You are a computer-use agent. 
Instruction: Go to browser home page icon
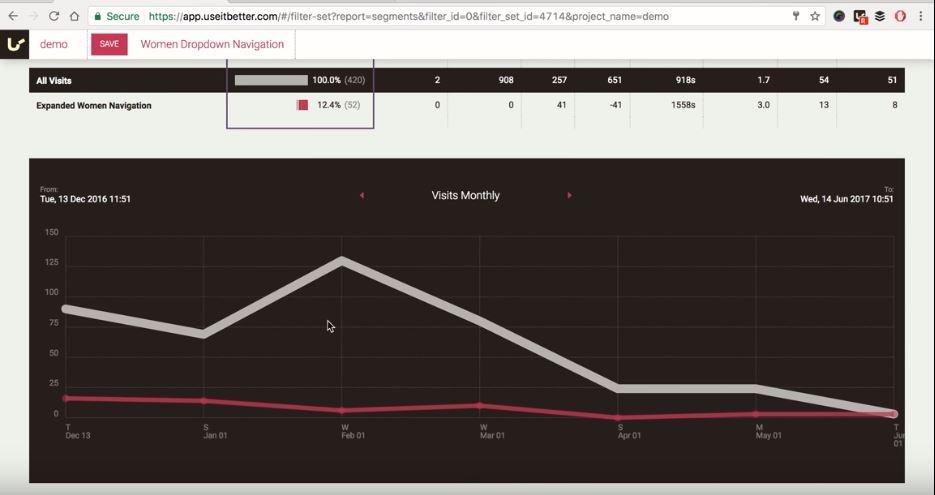(74, 17)
